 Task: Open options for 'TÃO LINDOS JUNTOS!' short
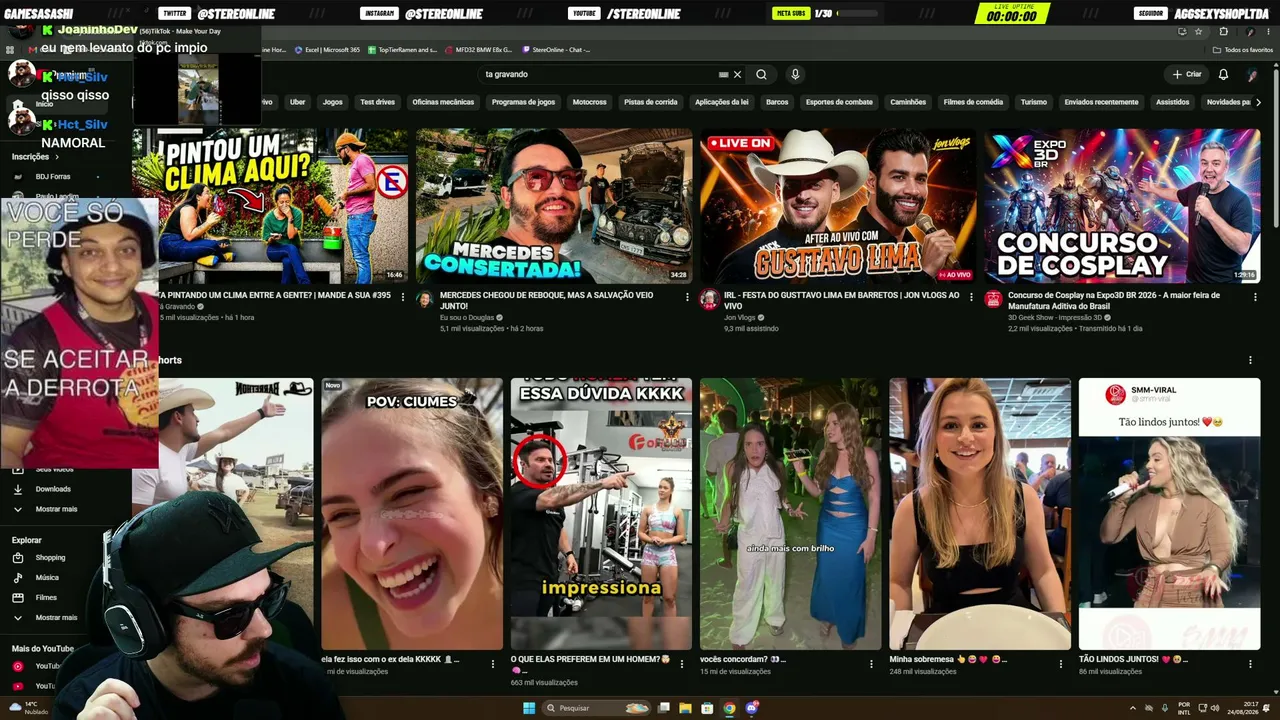[x=1250, y=663]
